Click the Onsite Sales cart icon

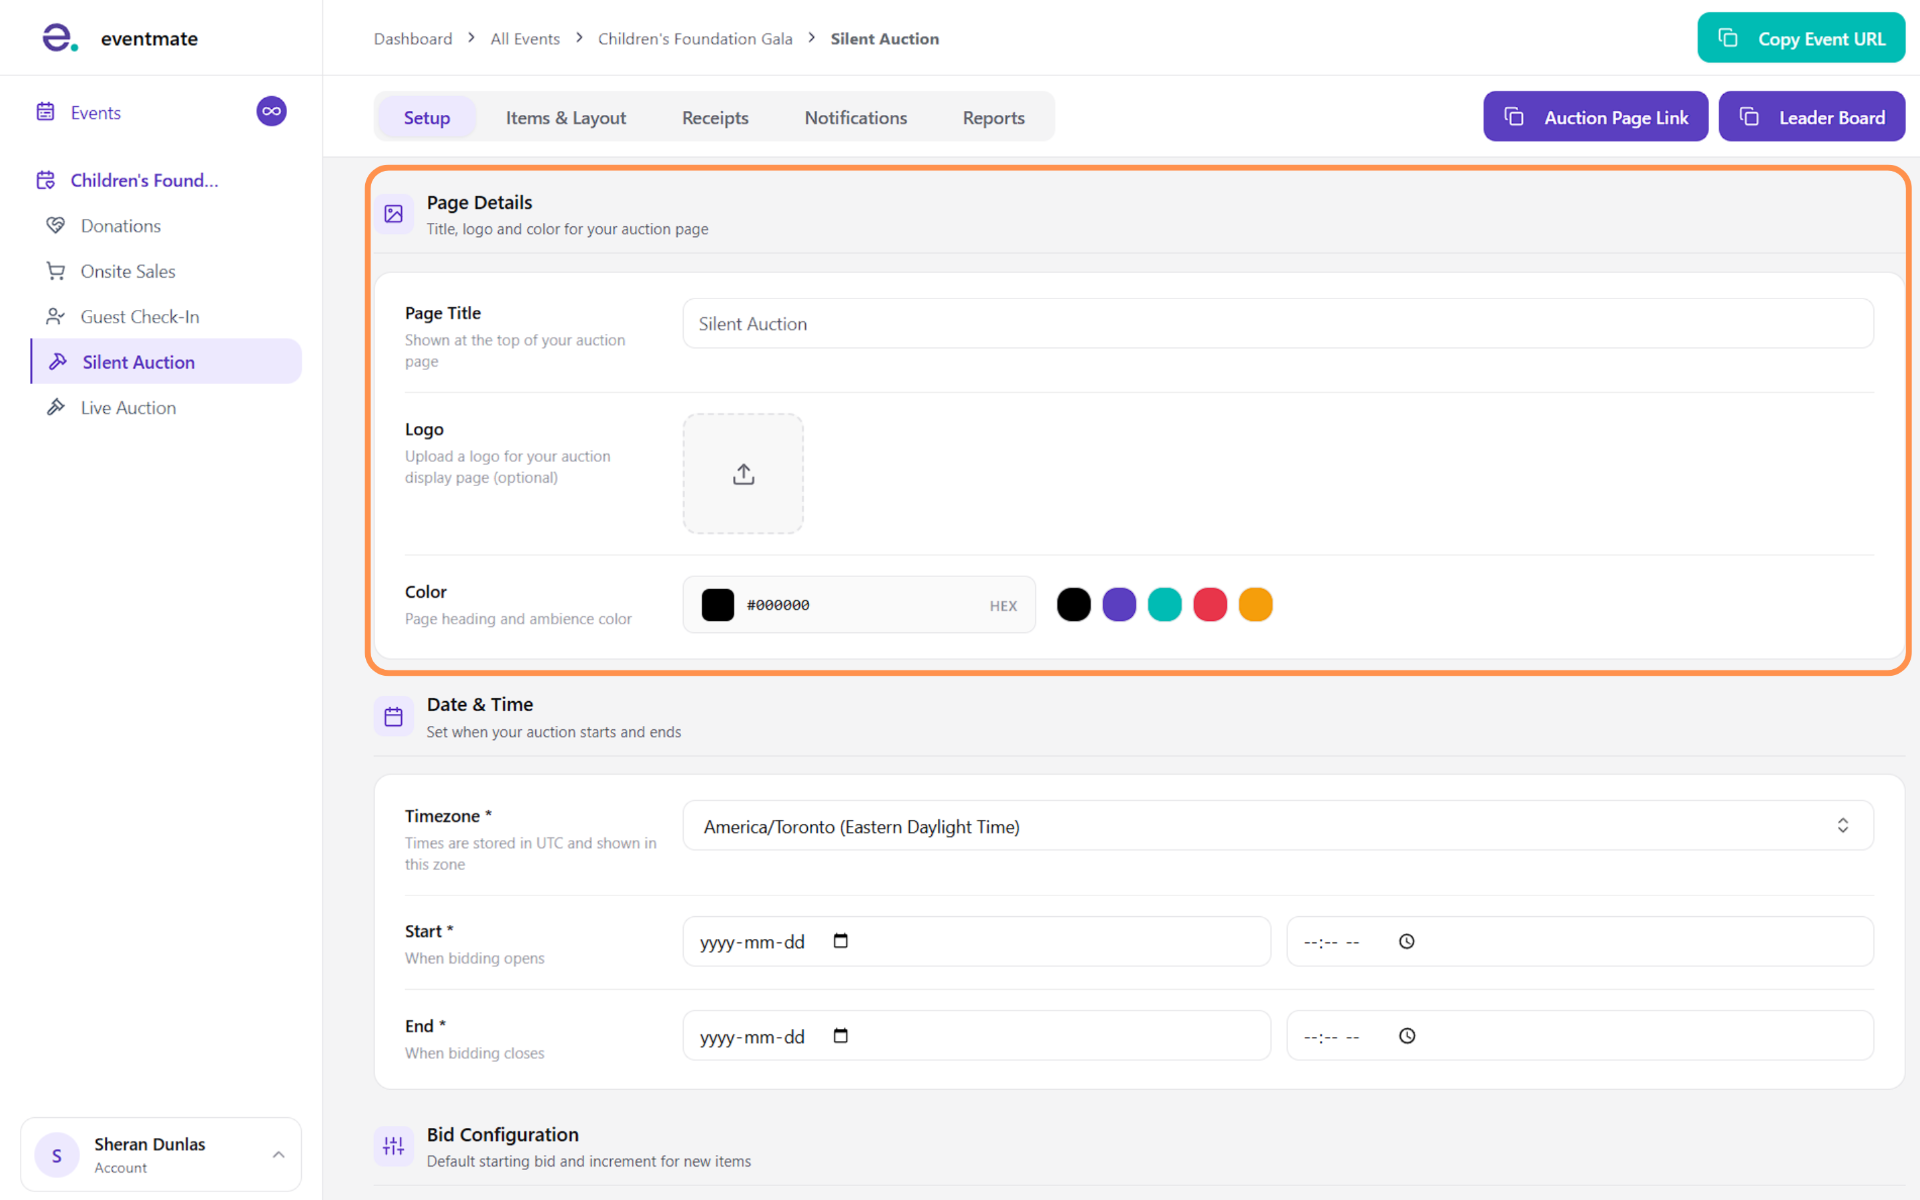pos(56,271)
